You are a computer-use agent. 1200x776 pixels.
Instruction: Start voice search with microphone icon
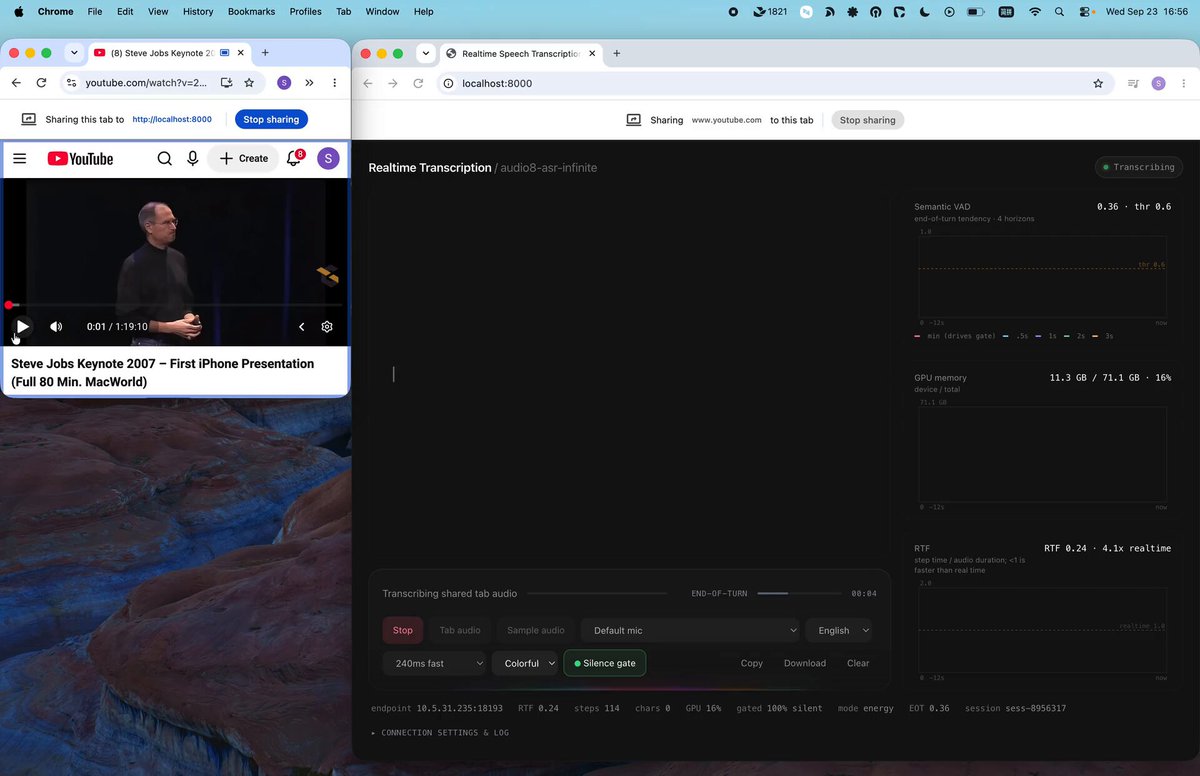(x=193, y=158)
